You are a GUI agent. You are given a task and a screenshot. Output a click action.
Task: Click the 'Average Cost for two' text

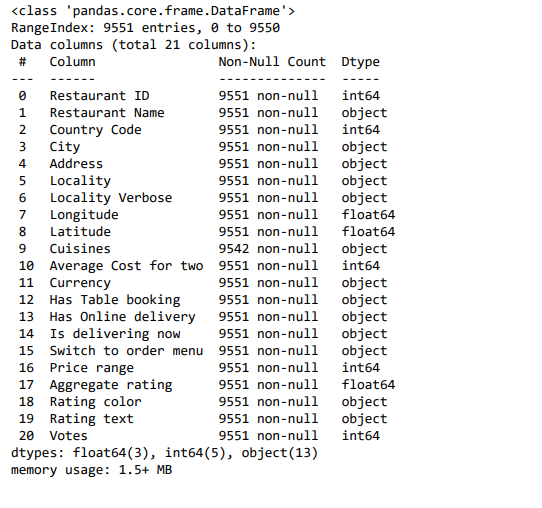click(x=127, y=266)
